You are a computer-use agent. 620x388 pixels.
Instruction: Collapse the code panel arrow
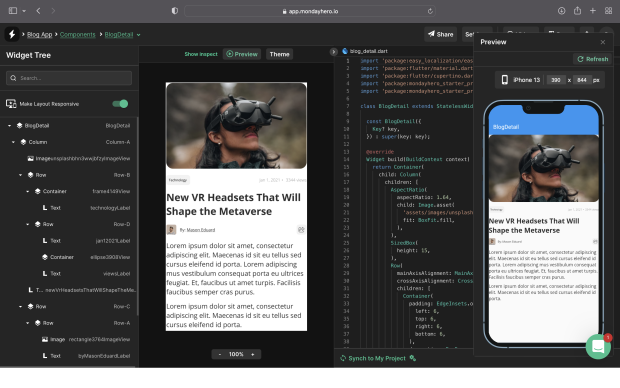(333, 51)
